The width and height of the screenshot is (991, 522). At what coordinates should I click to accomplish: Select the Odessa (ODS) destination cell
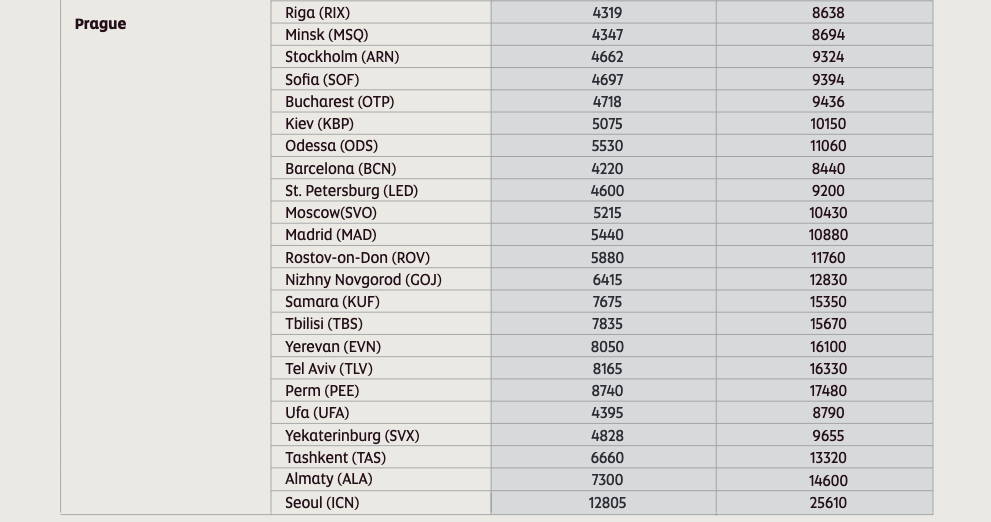coord(381,146)
